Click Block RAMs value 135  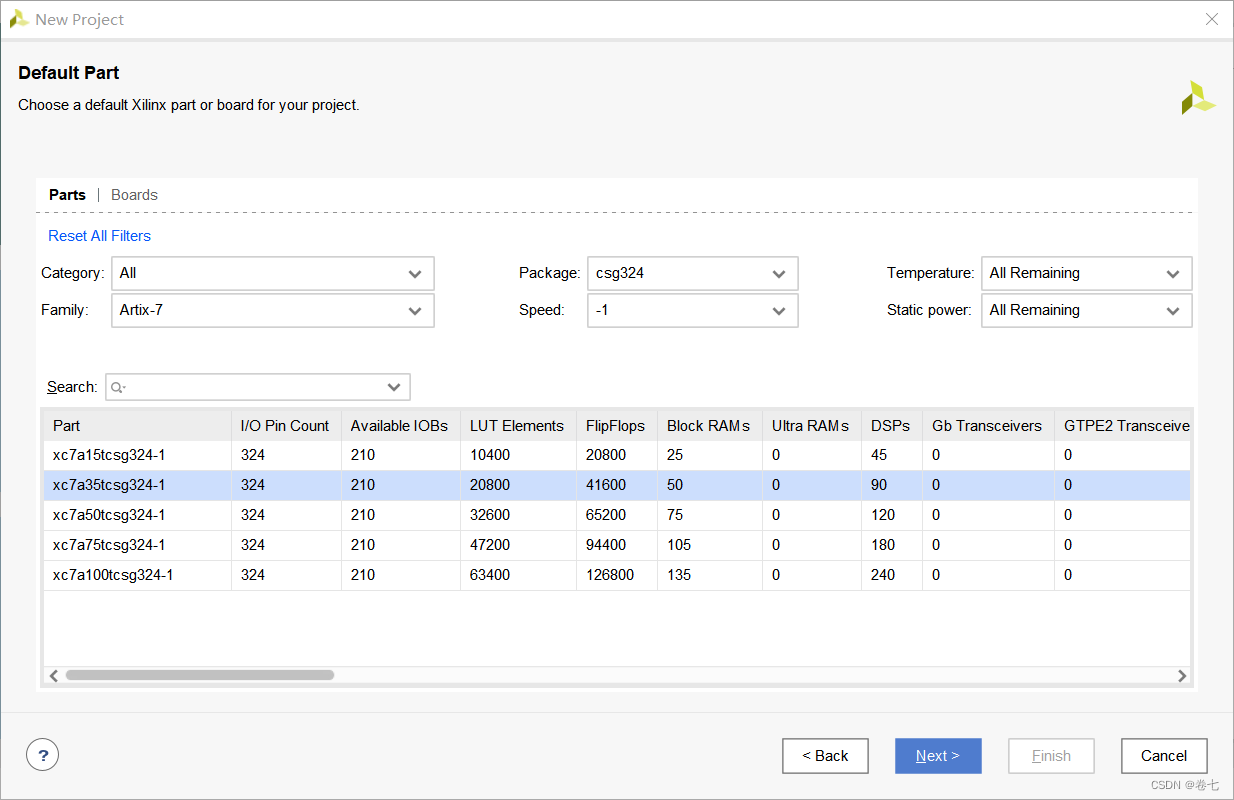[679, 575]
